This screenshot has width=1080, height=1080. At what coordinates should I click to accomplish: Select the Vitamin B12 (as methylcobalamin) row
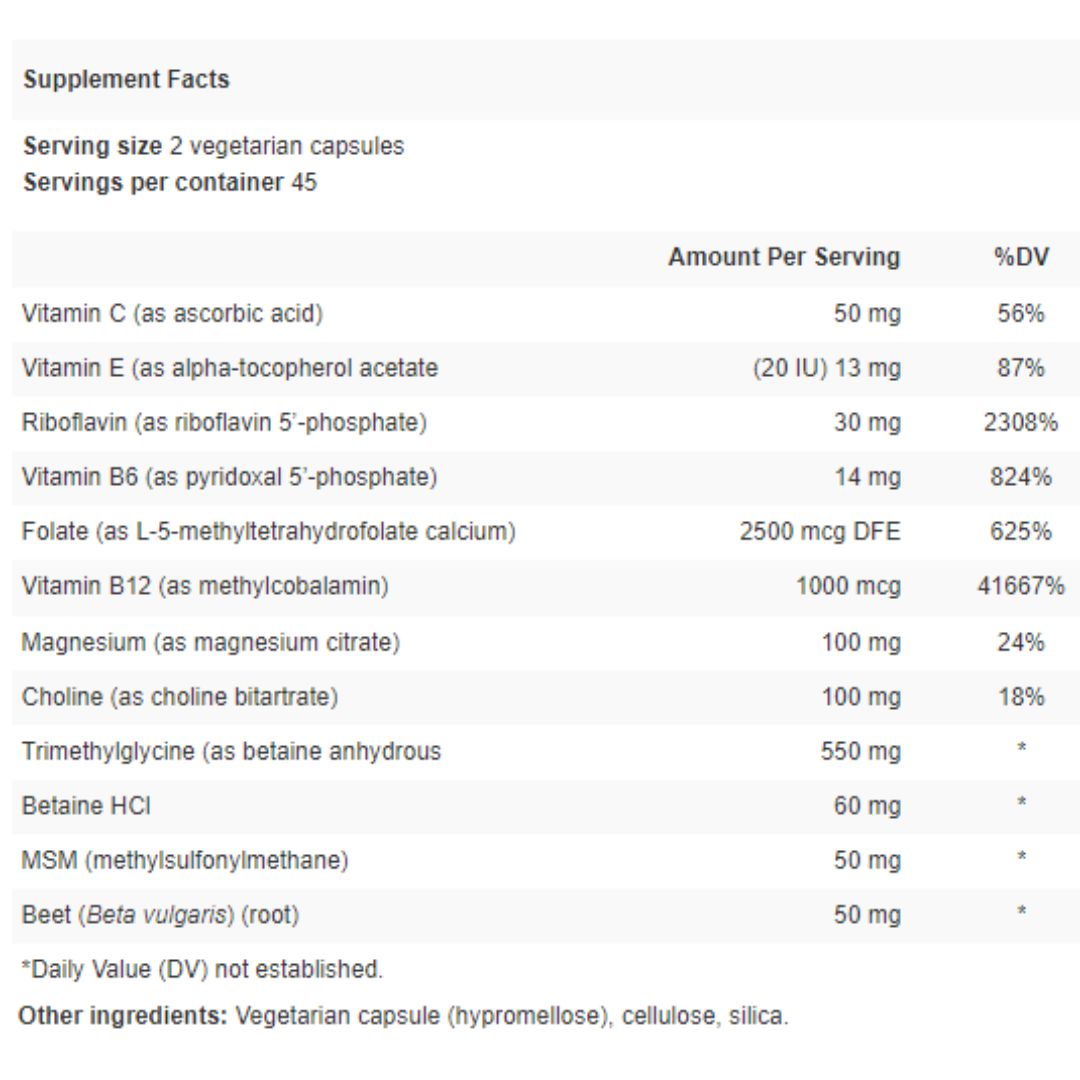click(205, 586)
